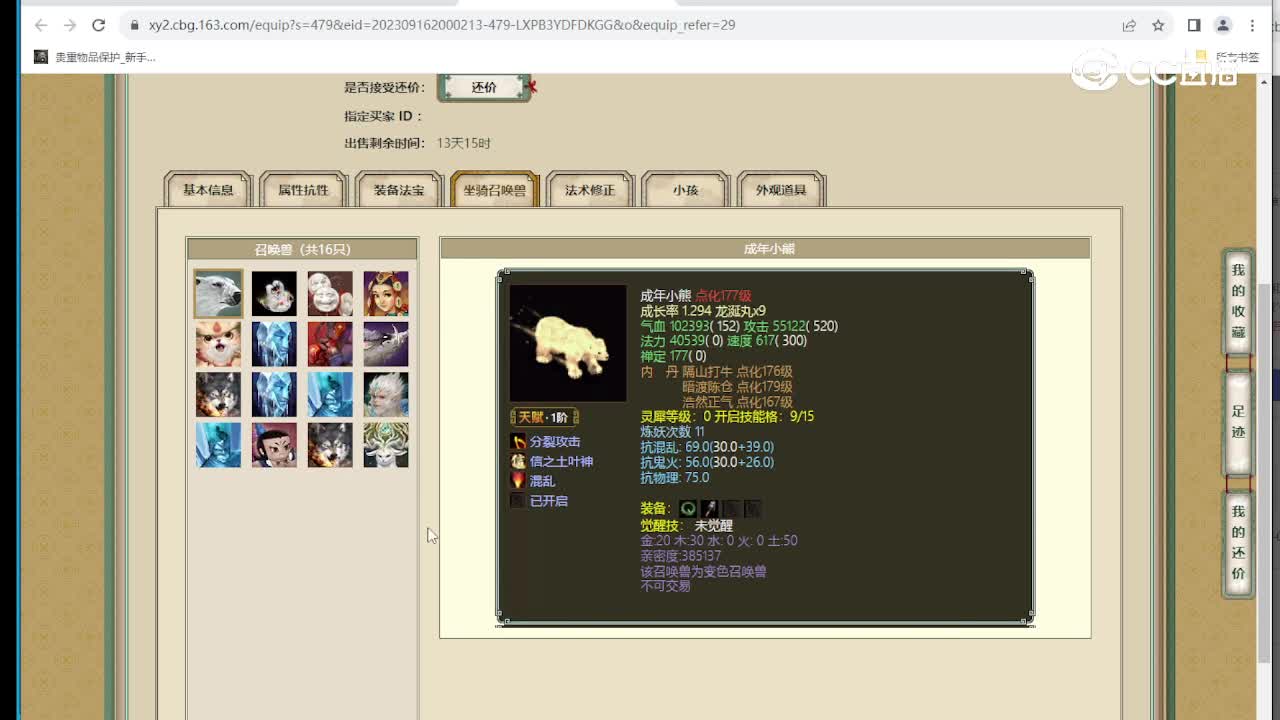Open the browser side panel
Screen dimensions: 1280x720
(1194, 25)
